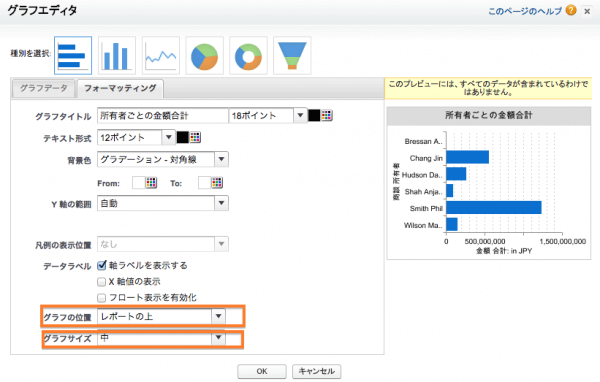
Task: Click the Chang Jin bar in preview
Action: (x=467, y=157)
